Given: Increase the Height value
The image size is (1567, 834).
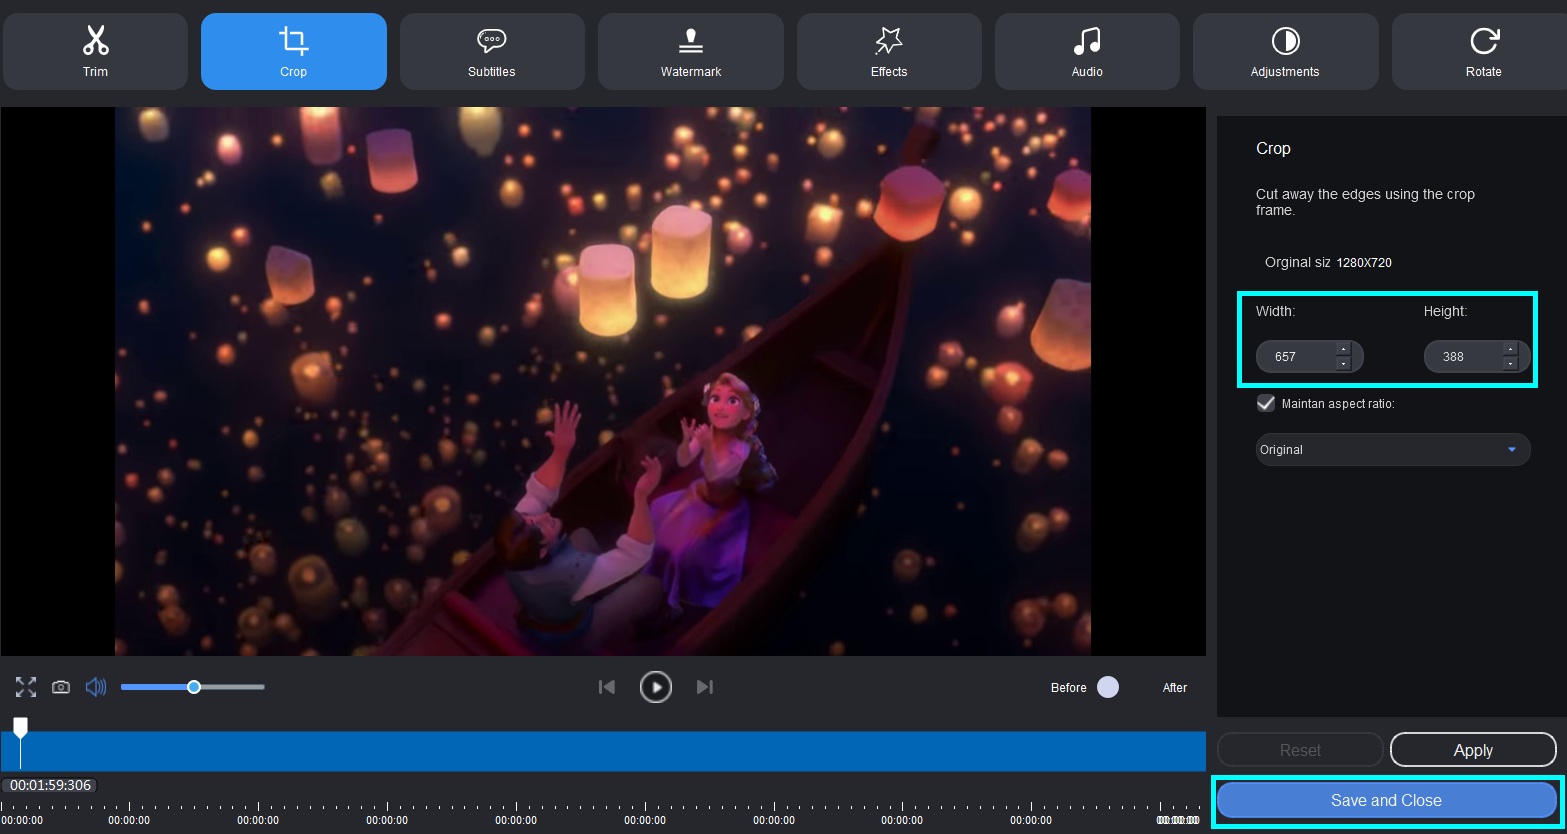Looking at the screenshot, I should pos(1510,349).
